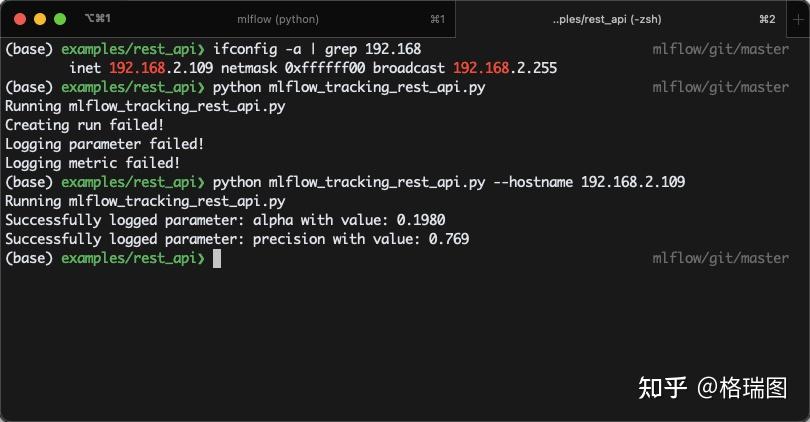Select the ..ples/rest_api (-zsh) tab
Viewport: 810px width, 422px height.
[606, 19]
